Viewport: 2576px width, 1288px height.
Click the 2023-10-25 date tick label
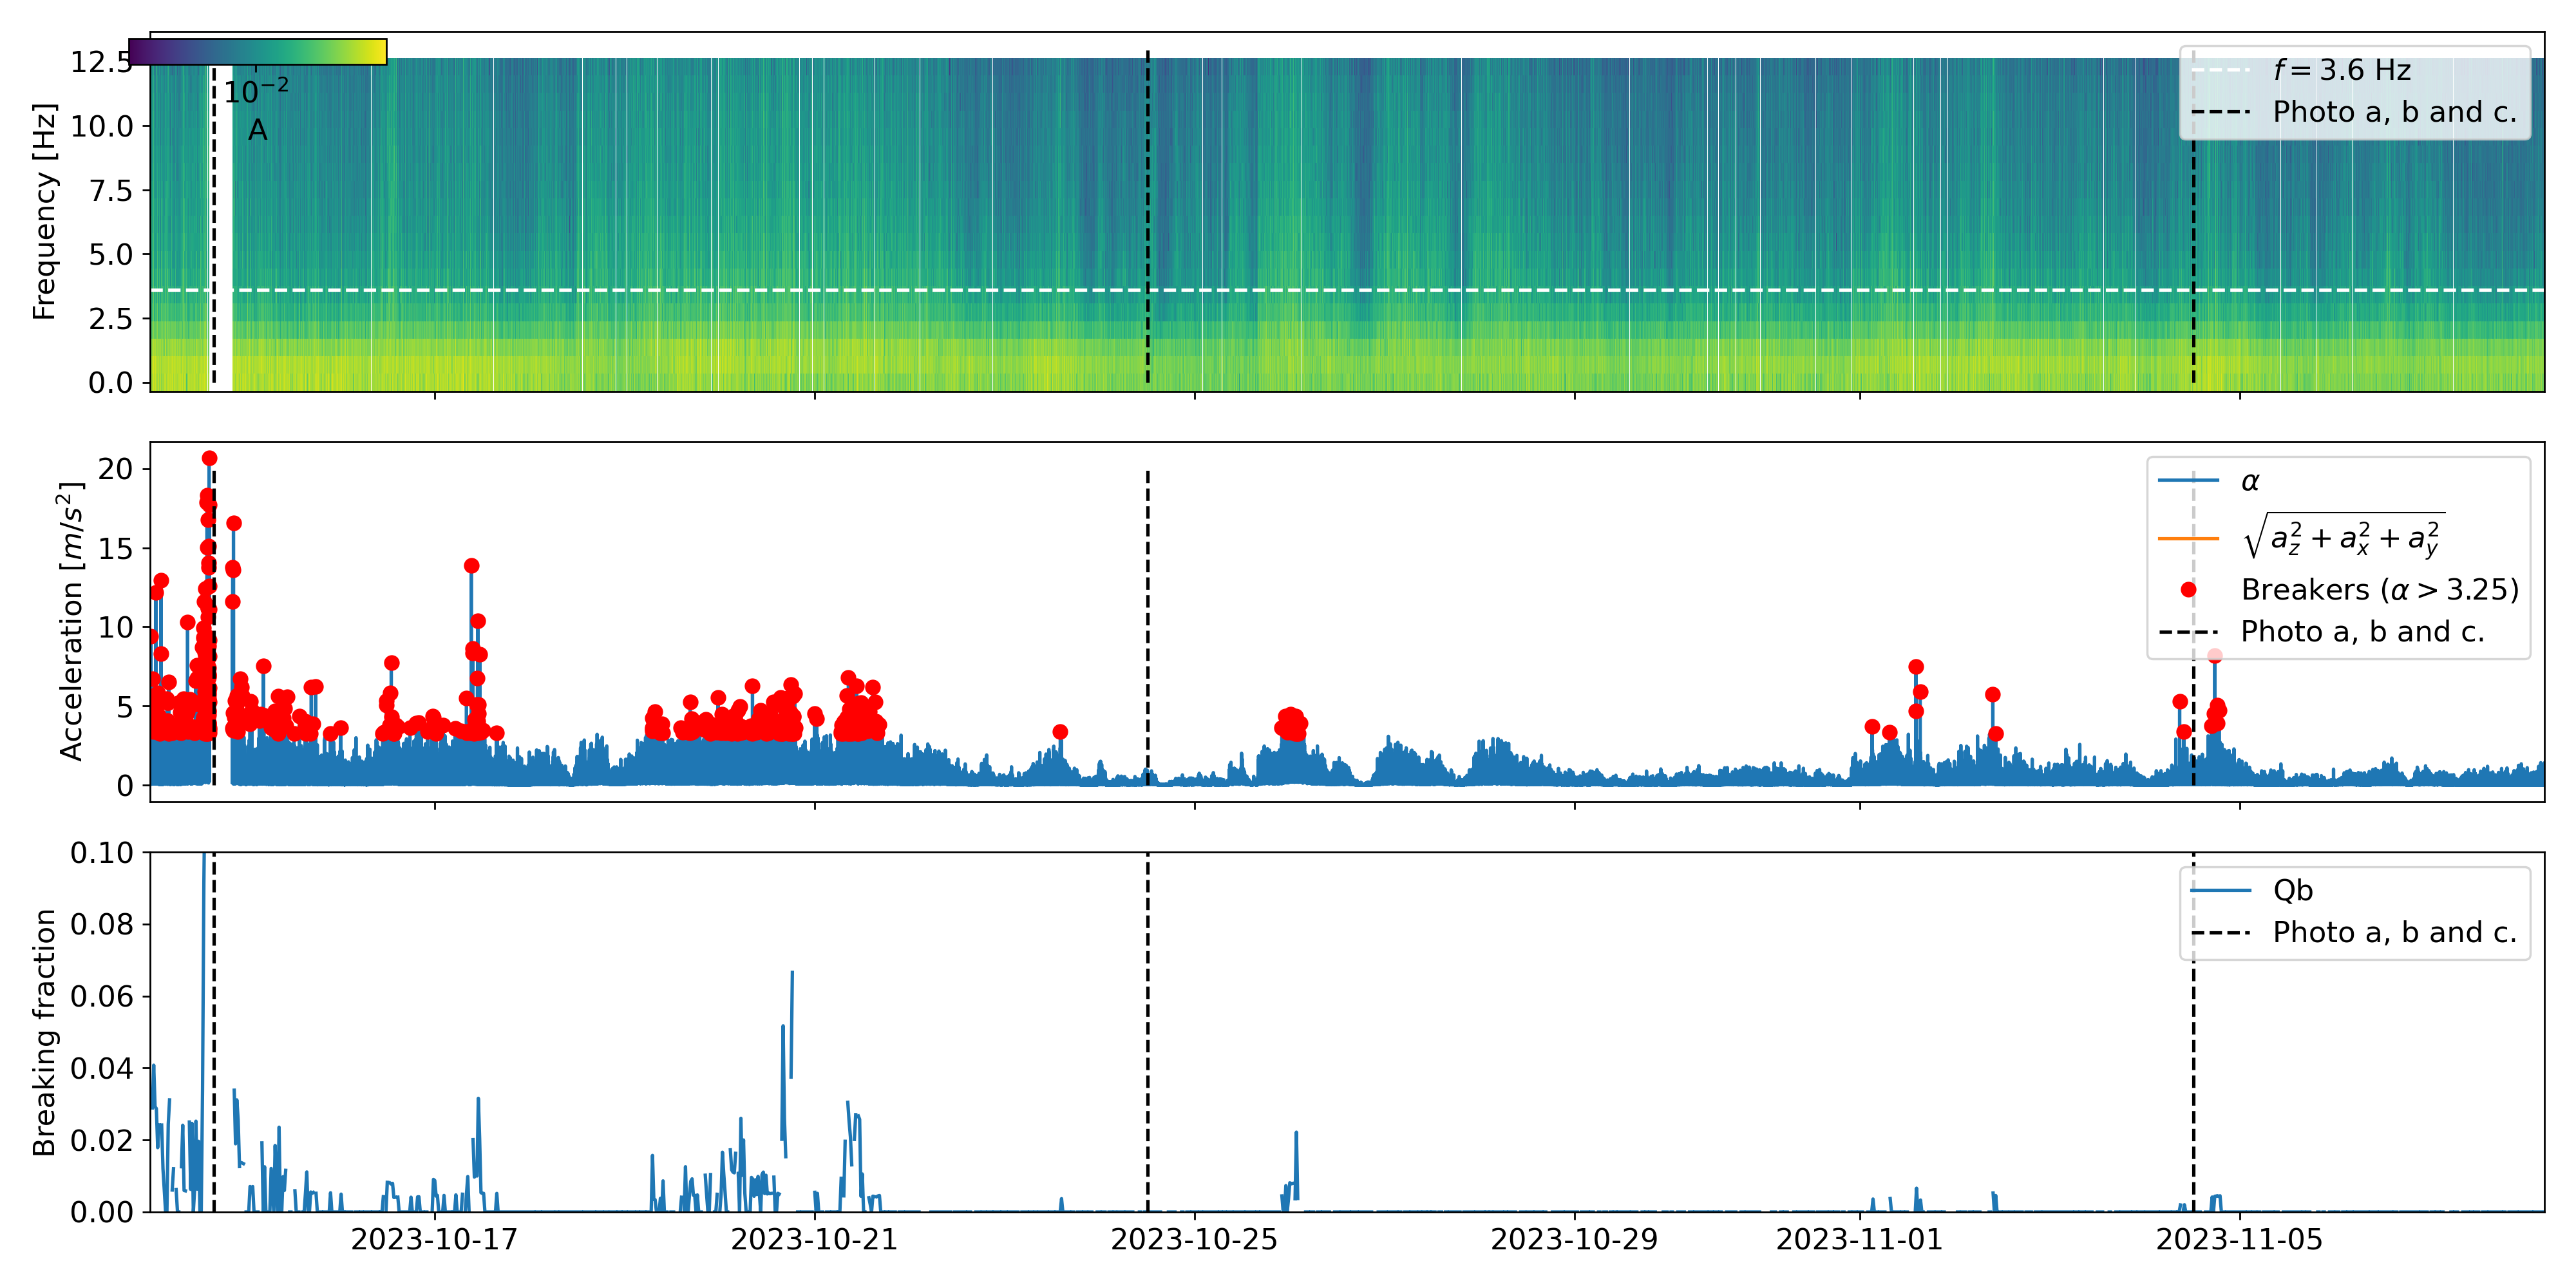(1194, 1240)
